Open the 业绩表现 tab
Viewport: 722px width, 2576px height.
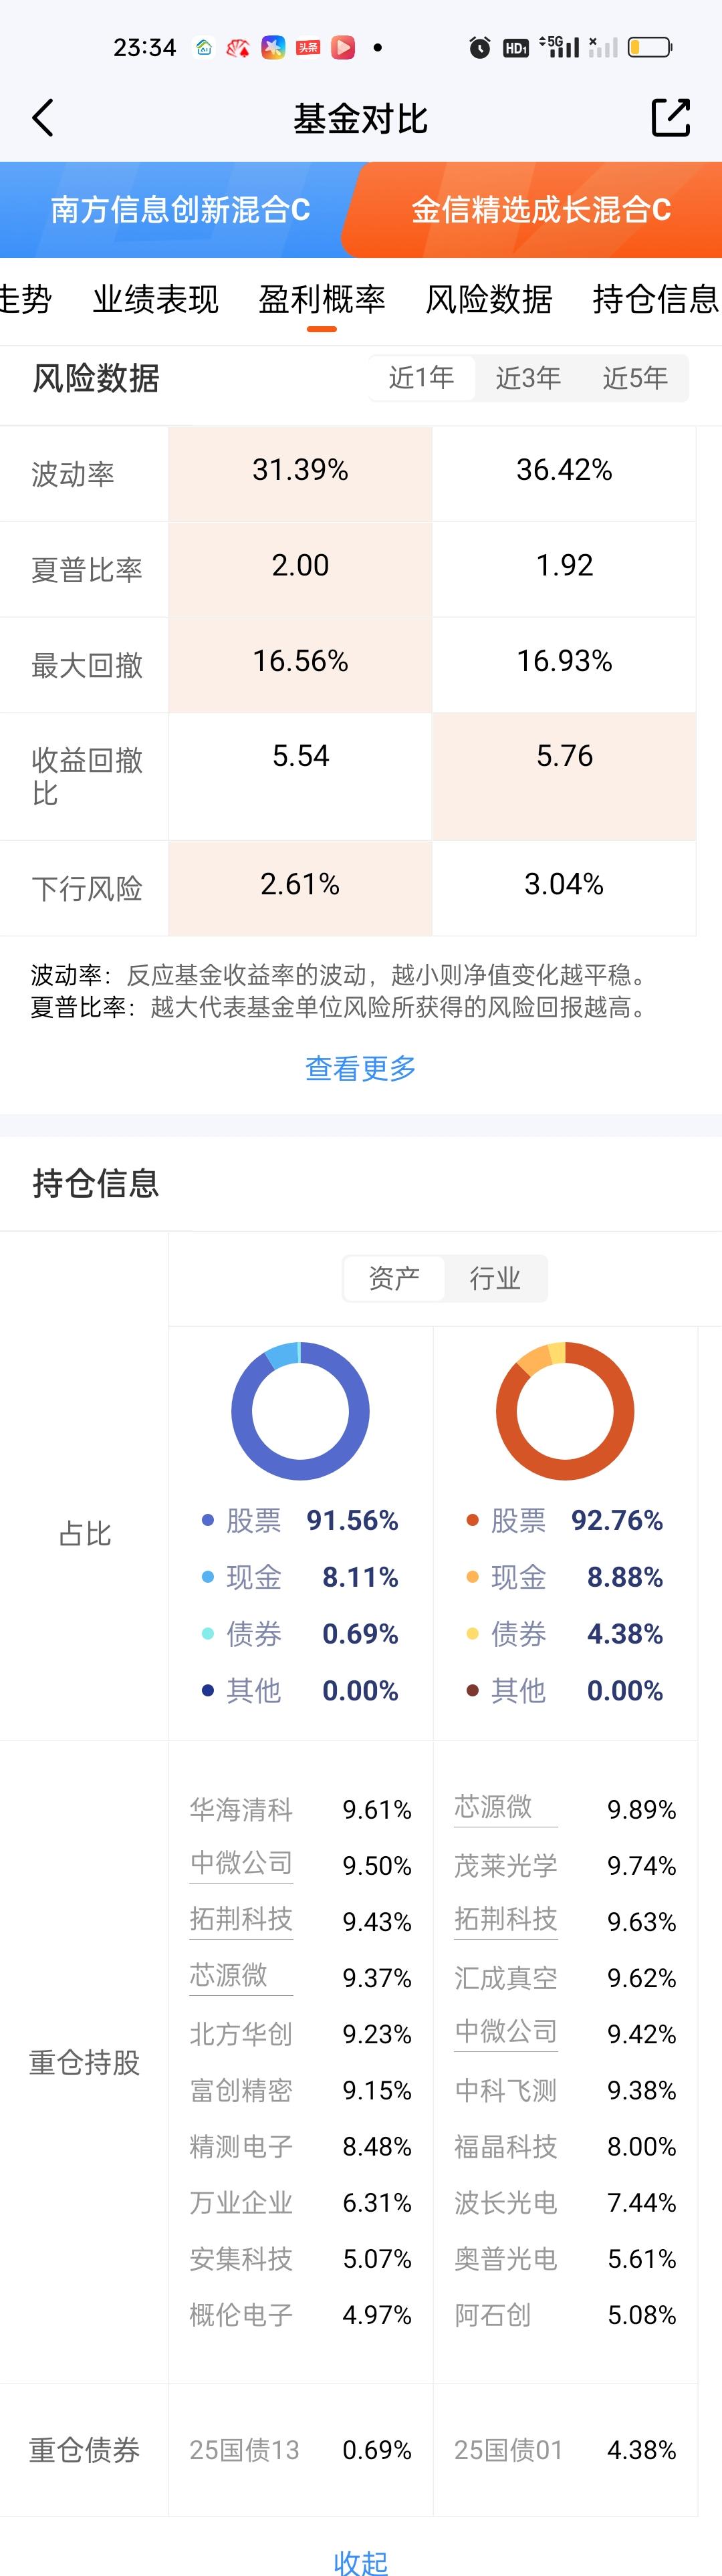(155, 299)
